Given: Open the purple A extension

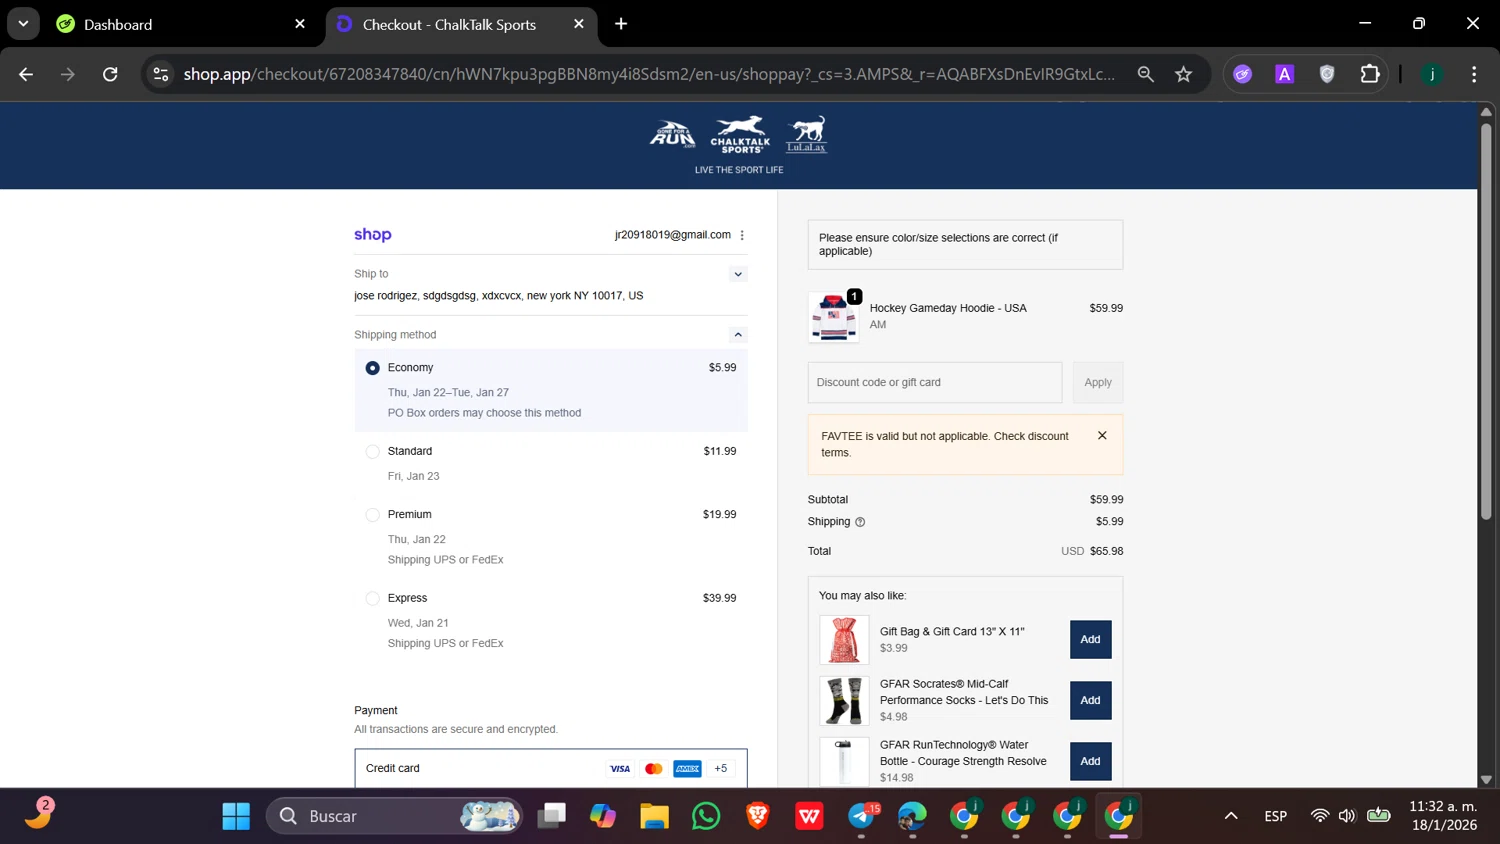Looking at the screenshot, I should pos(1285,74).
